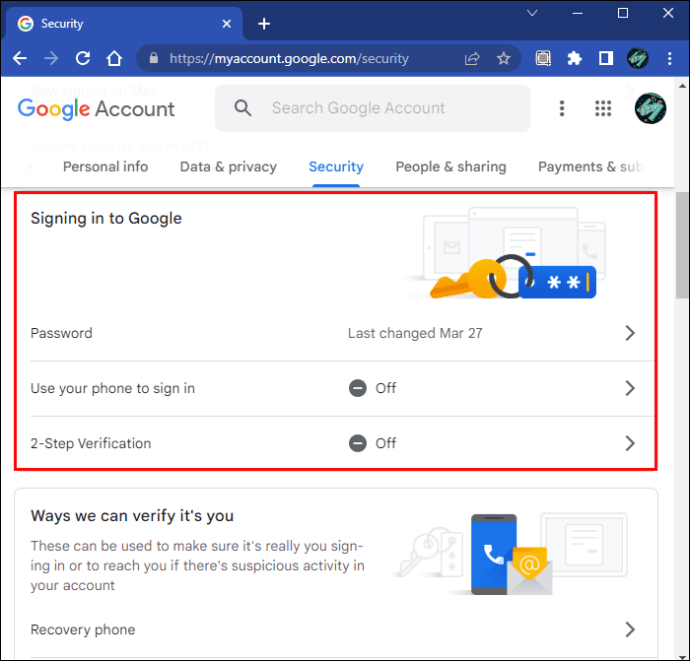This screenshot has width=690, height=661.
Task: Open the Google apps grid
Action: [x=603, y=108]
